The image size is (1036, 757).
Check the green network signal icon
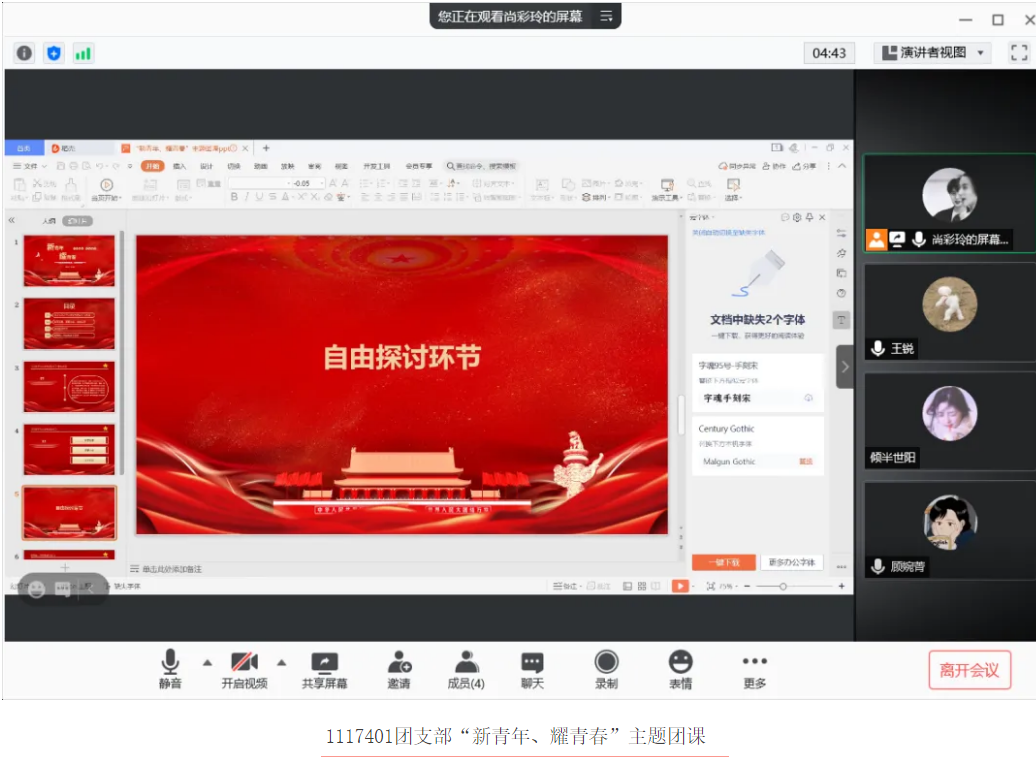[83, 53]
